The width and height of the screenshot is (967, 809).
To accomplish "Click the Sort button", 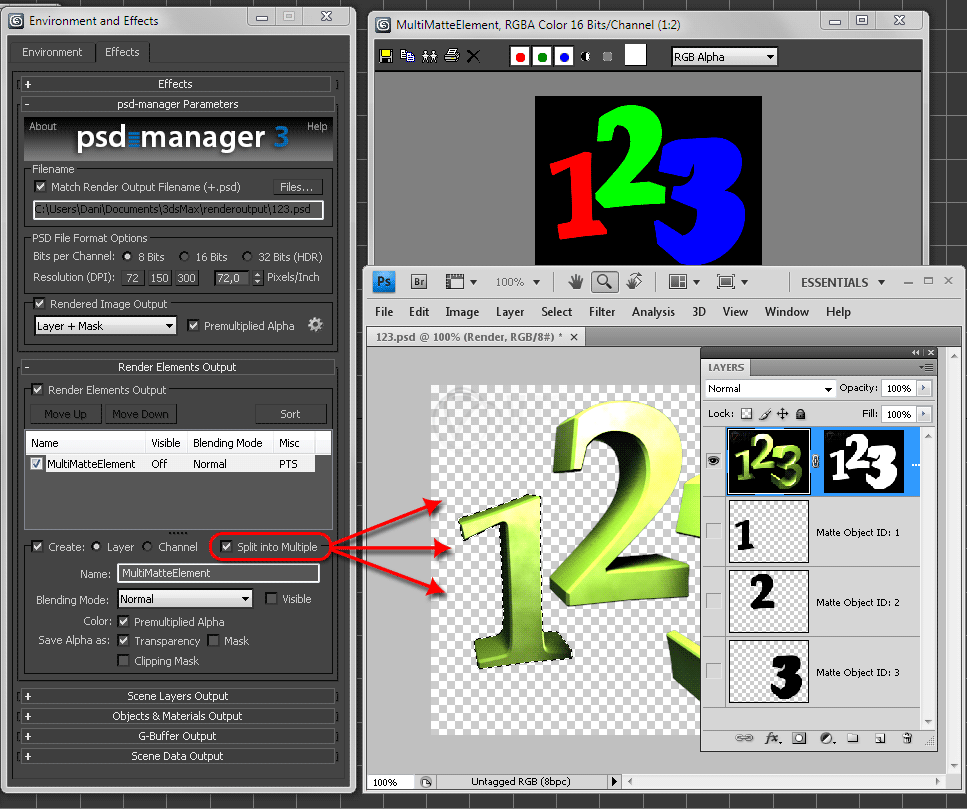I will [x=290, y=414].
